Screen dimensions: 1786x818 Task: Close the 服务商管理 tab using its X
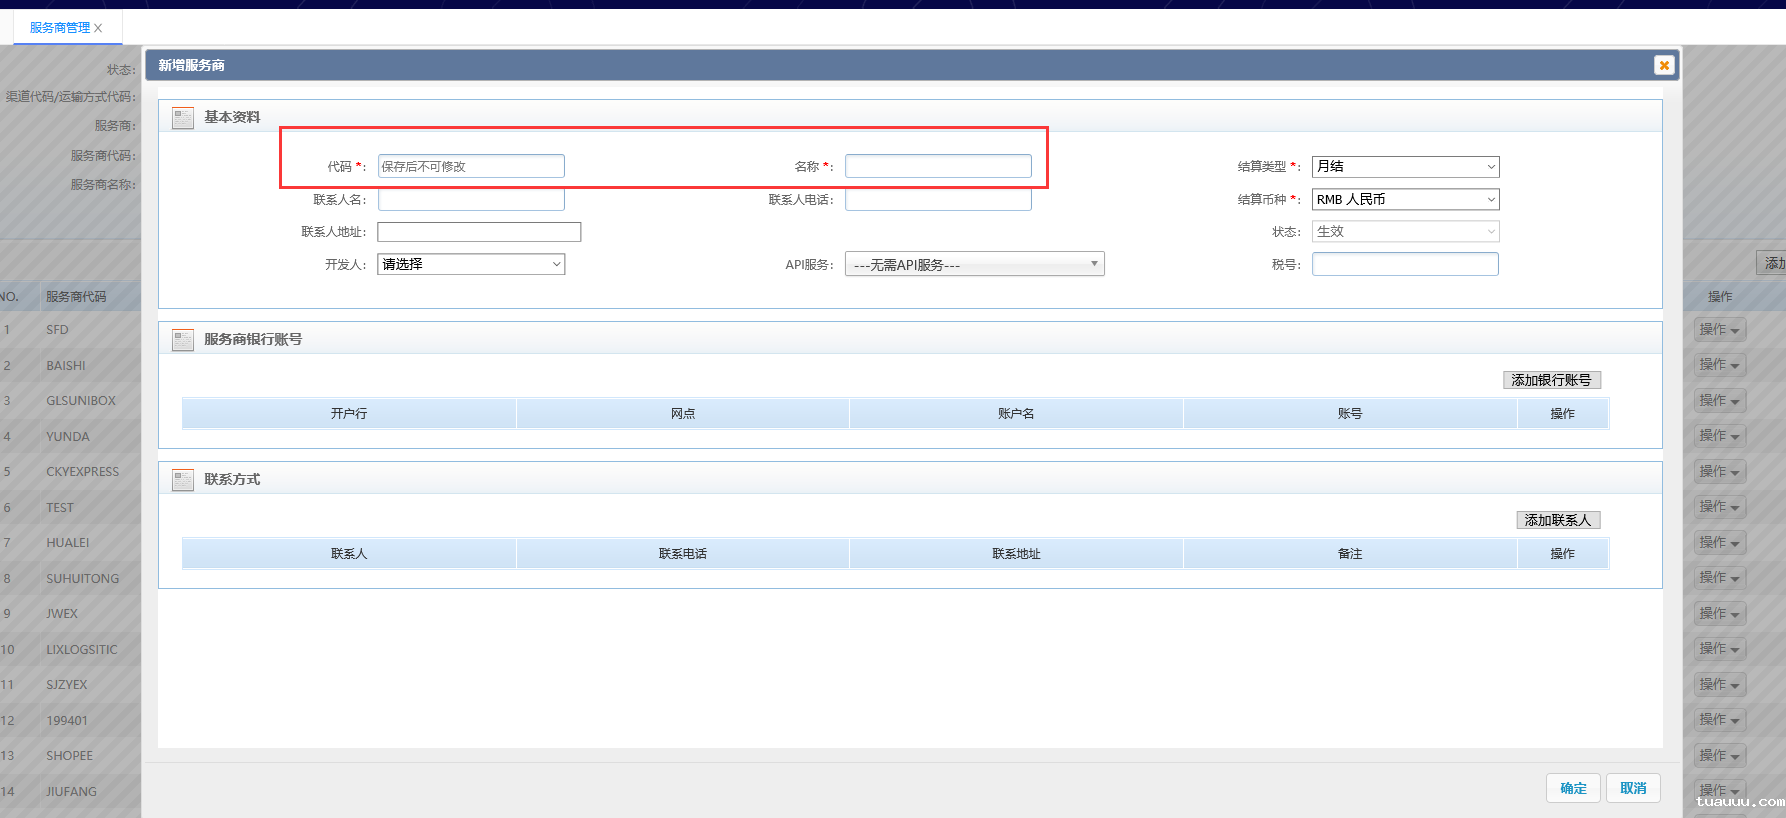click(98, 28)
